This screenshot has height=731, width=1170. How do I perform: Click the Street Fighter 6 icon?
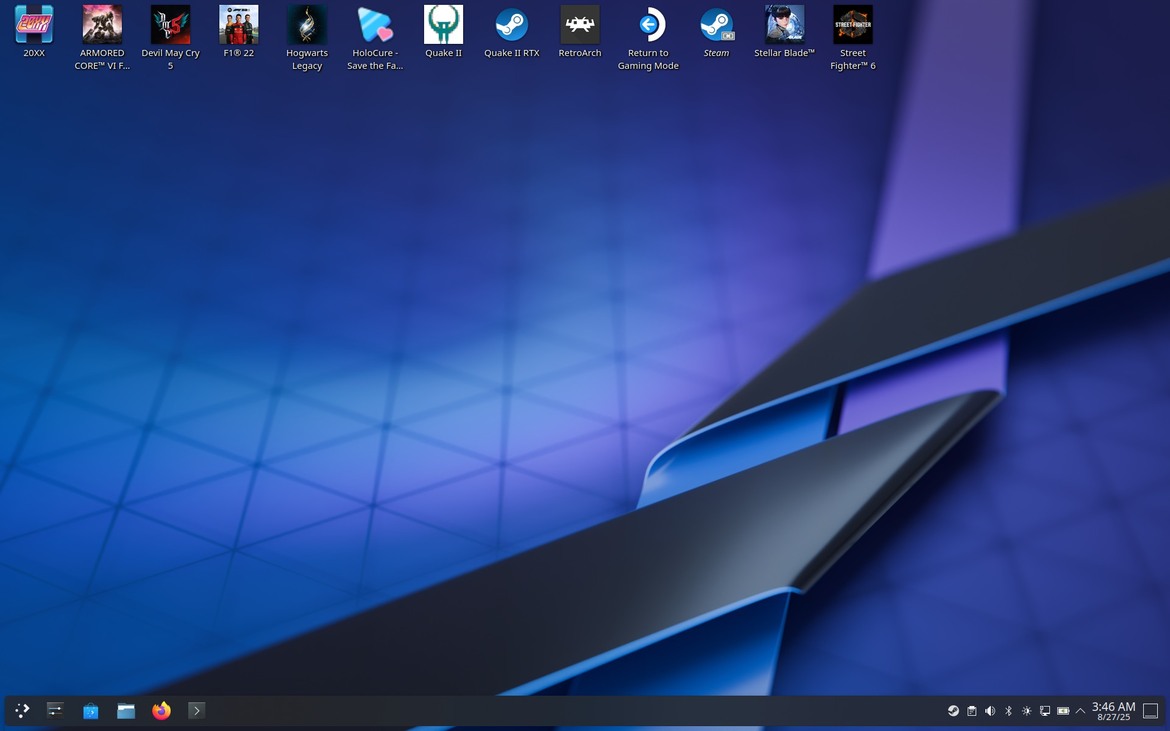[852, 26]
